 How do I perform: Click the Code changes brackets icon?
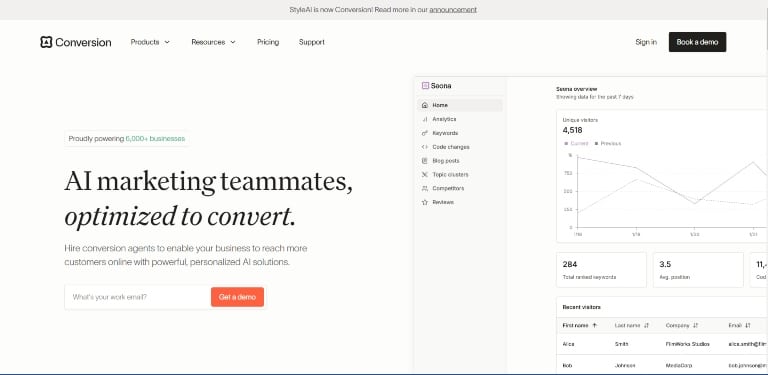coord(425,147)
